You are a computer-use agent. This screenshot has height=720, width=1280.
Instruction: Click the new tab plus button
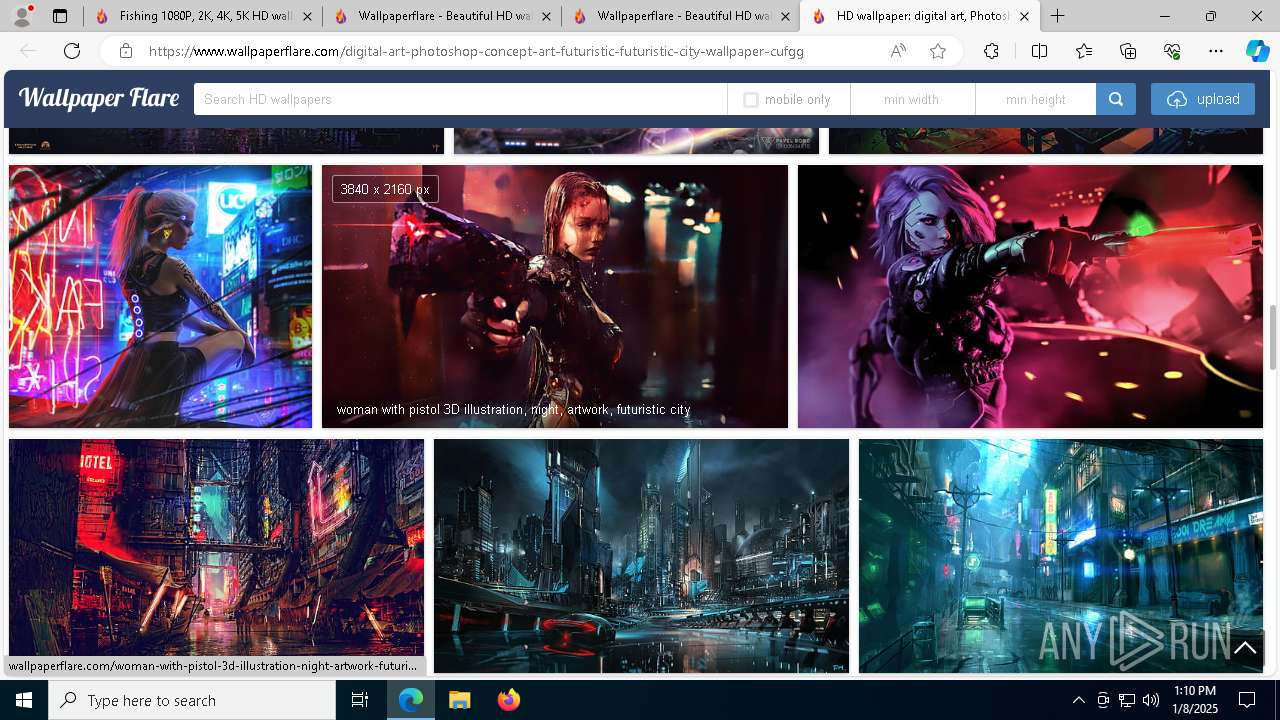click(x=1057, y=16)
